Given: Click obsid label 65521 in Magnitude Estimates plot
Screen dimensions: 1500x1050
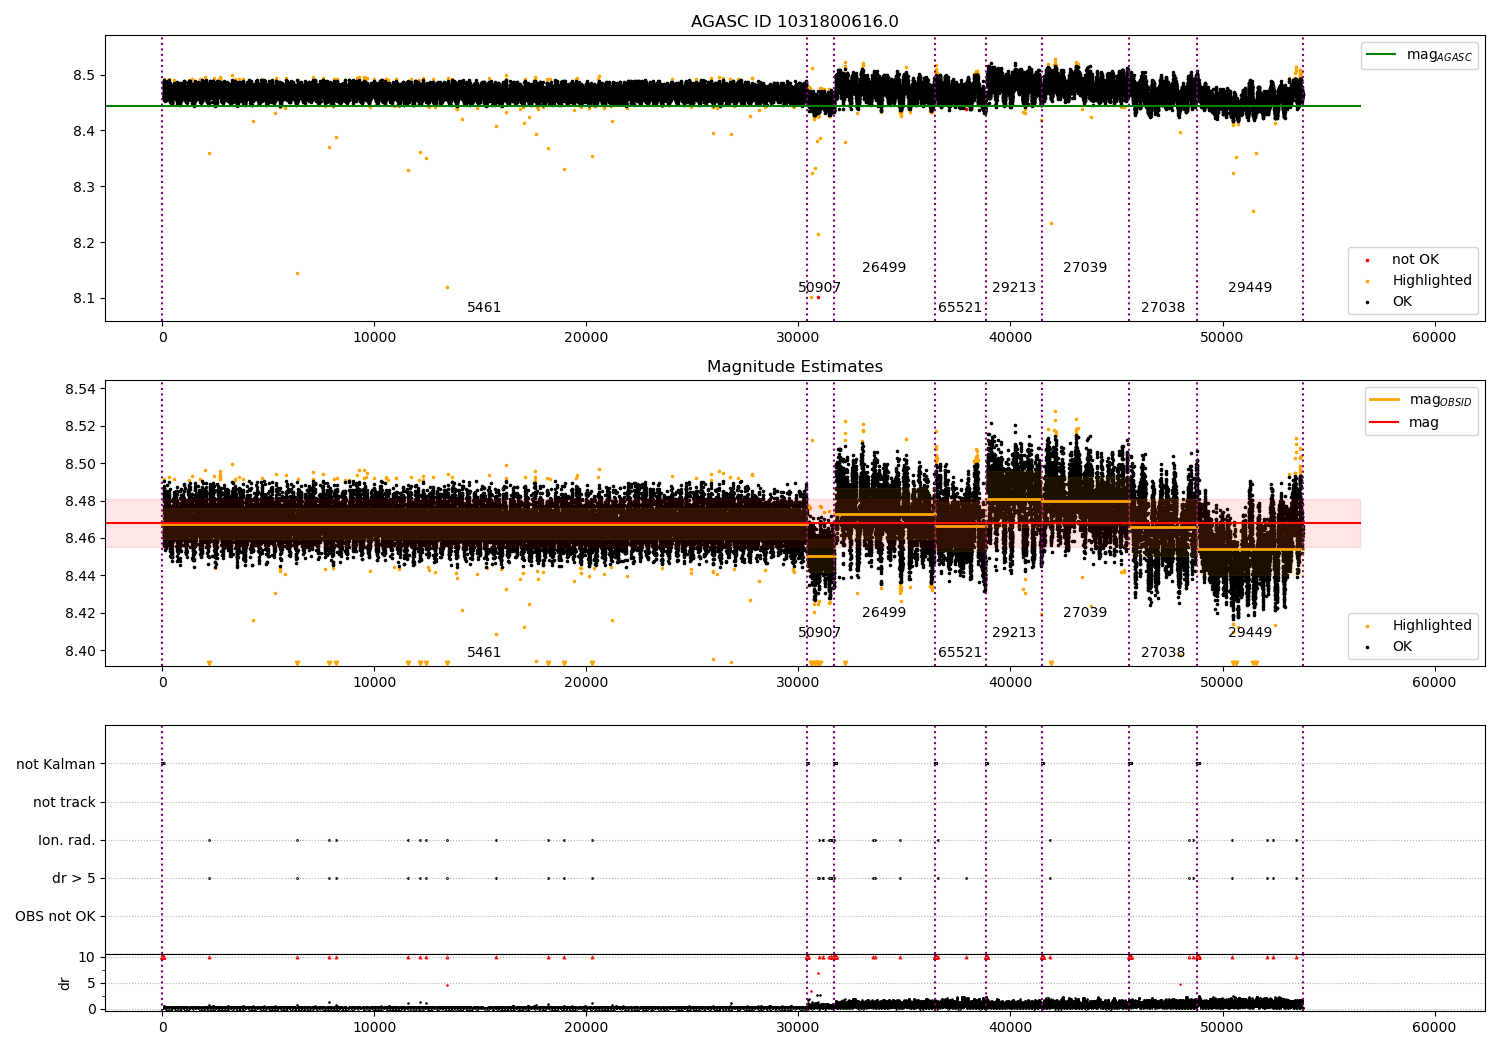Looking at the screenshot, I should pos(960,653).
